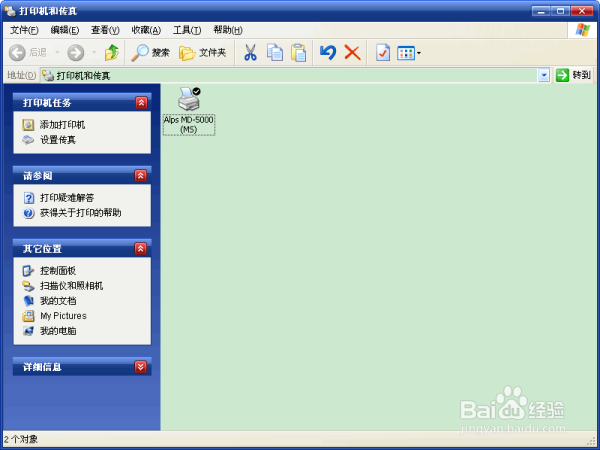Open 我的电脑 link
Image resolution: width=600 pixels, height=450 pixels.
tap(58, 331)
